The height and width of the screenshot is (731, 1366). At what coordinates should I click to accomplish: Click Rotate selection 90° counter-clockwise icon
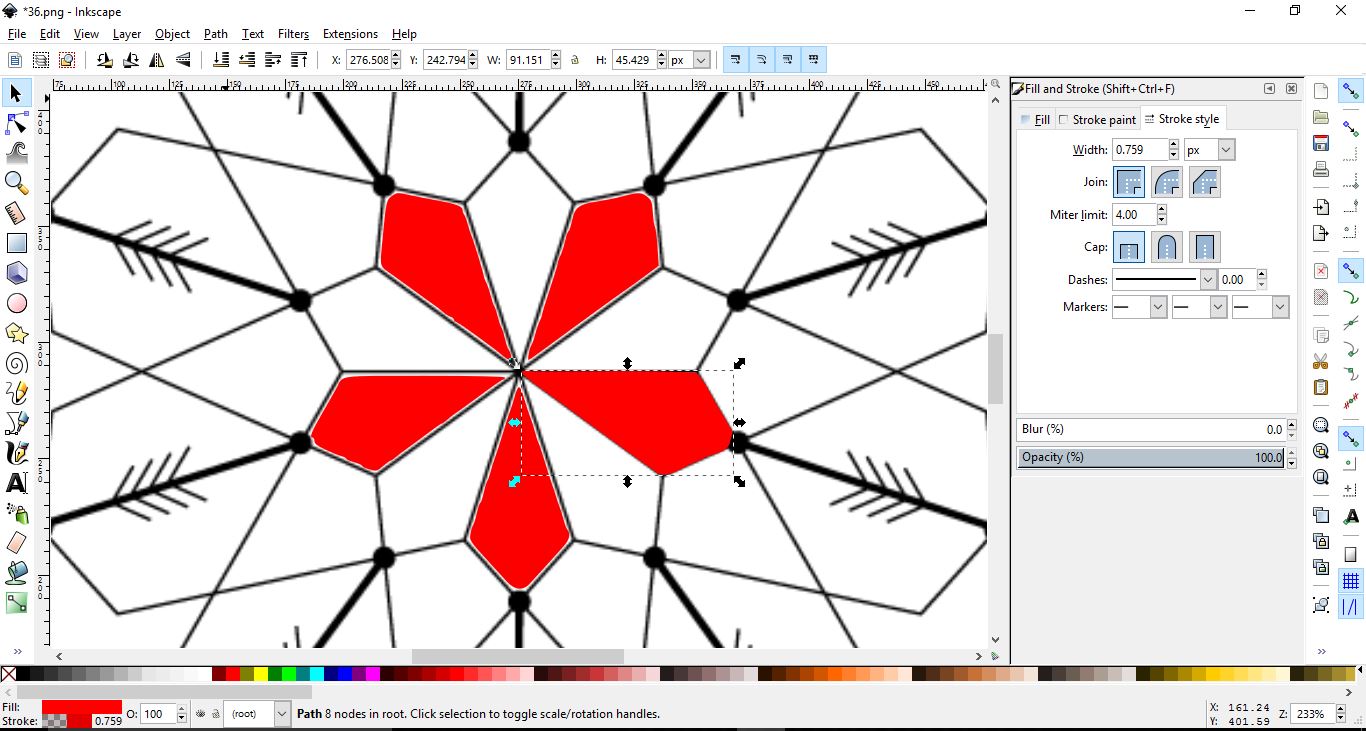tap(104, 60)
